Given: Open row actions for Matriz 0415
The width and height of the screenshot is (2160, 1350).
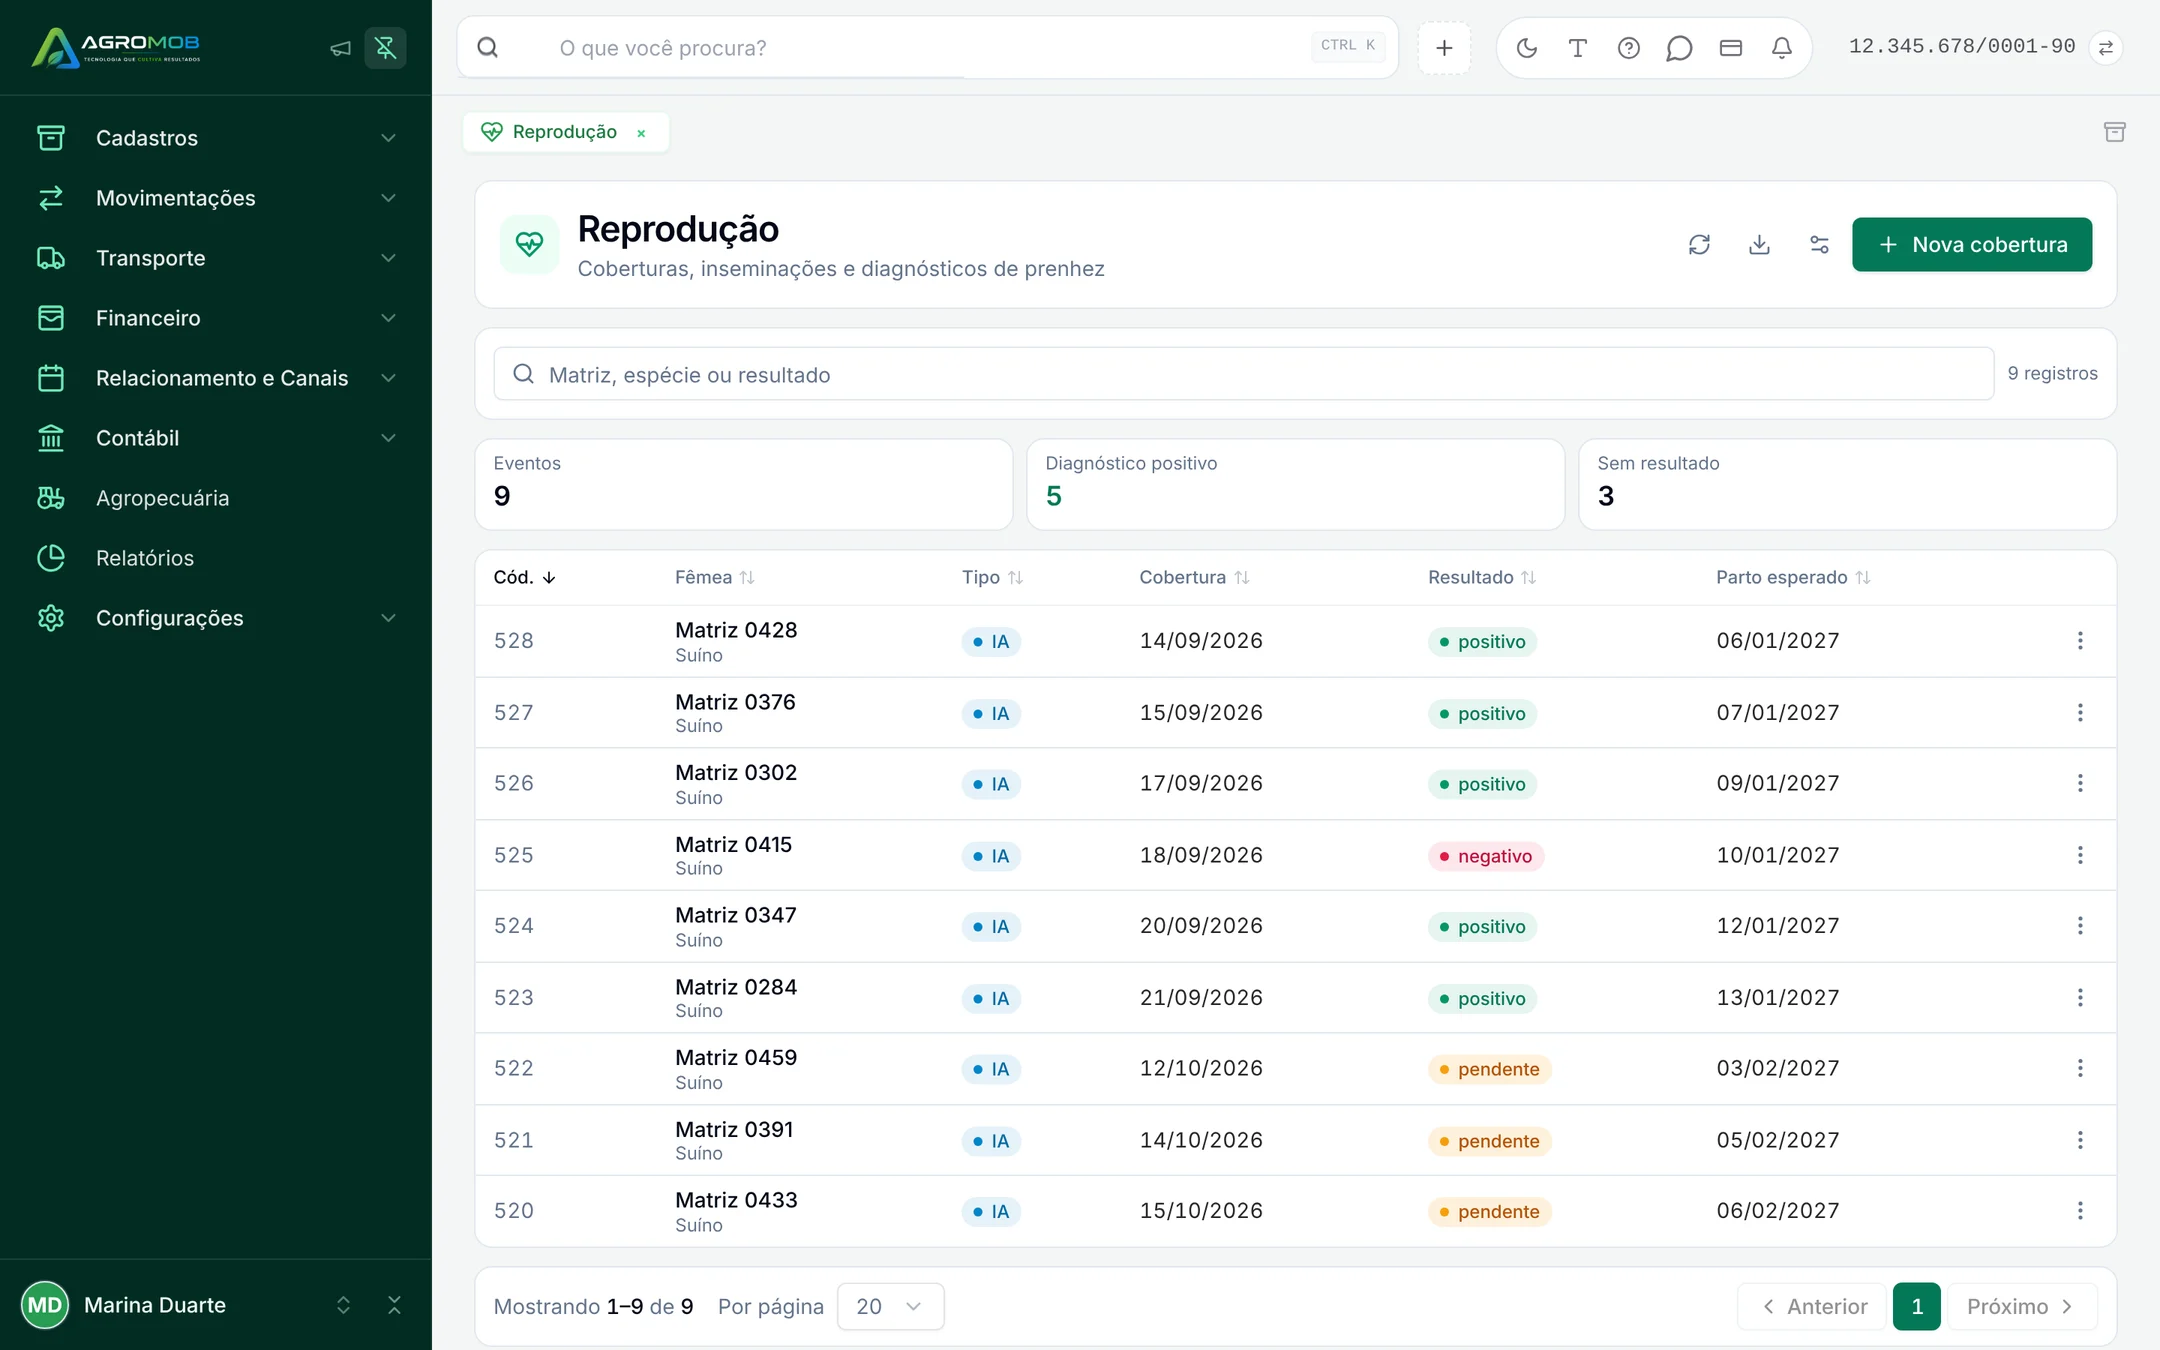Looking at the screenshot, I should pyautogui.click(x=2080, y=855).
